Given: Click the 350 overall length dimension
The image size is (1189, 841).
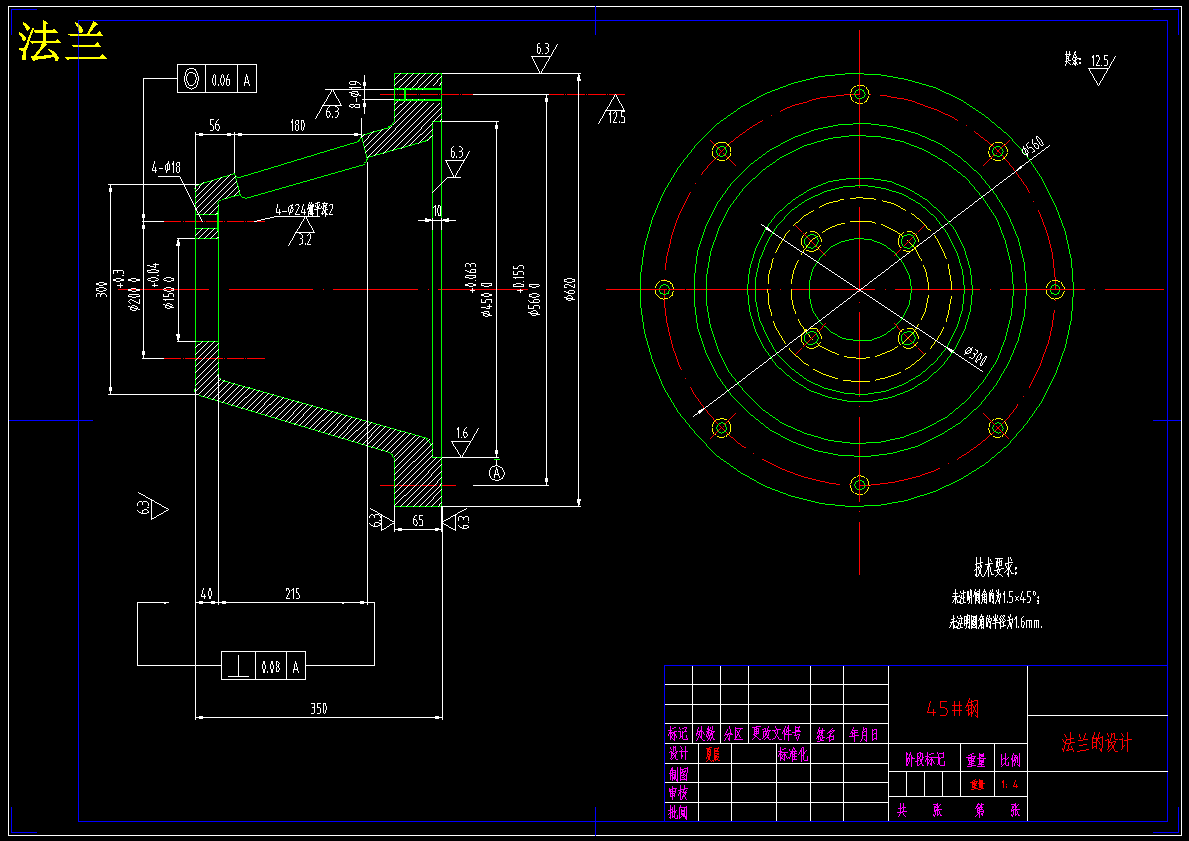Looking at the screenshot, I should coord(318,708).
